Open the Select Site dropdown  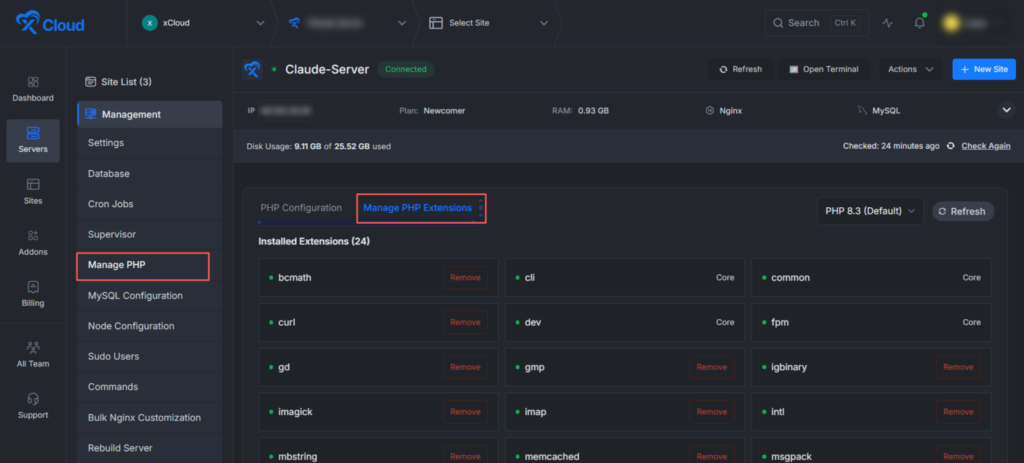[488, 23]
